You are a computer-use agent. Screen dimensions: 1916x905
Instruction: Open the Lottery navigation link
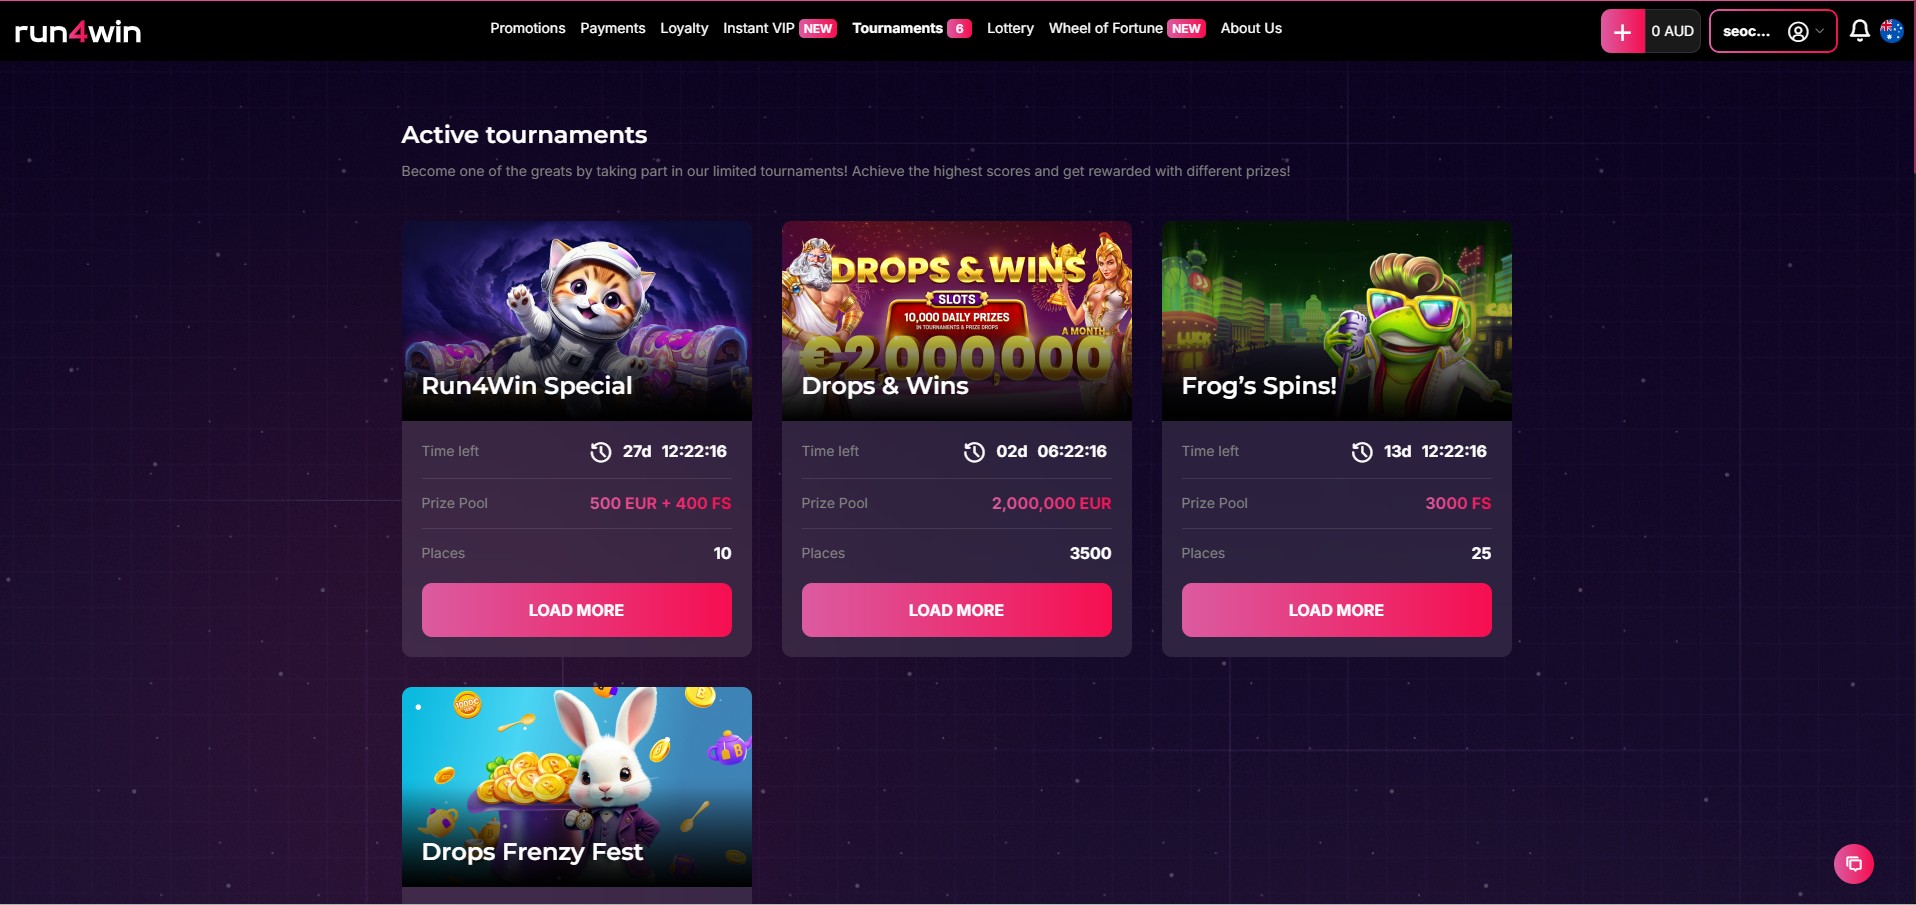tap(1010, 28)
